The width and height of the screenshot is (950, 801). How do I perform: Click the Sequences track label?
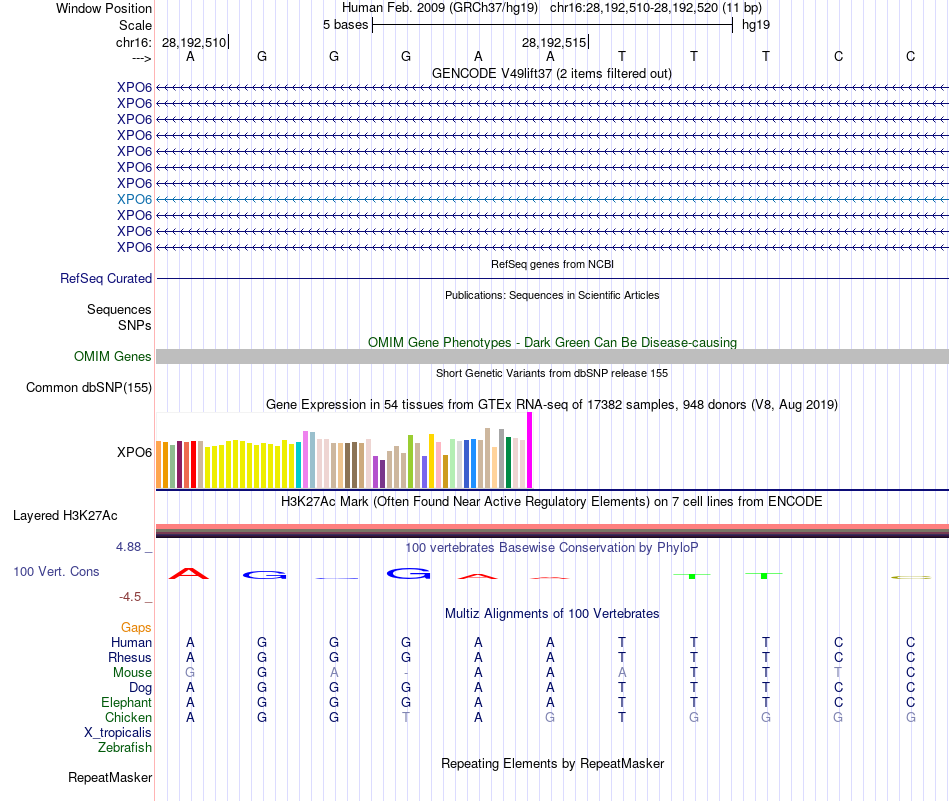(x=119, y=310)
